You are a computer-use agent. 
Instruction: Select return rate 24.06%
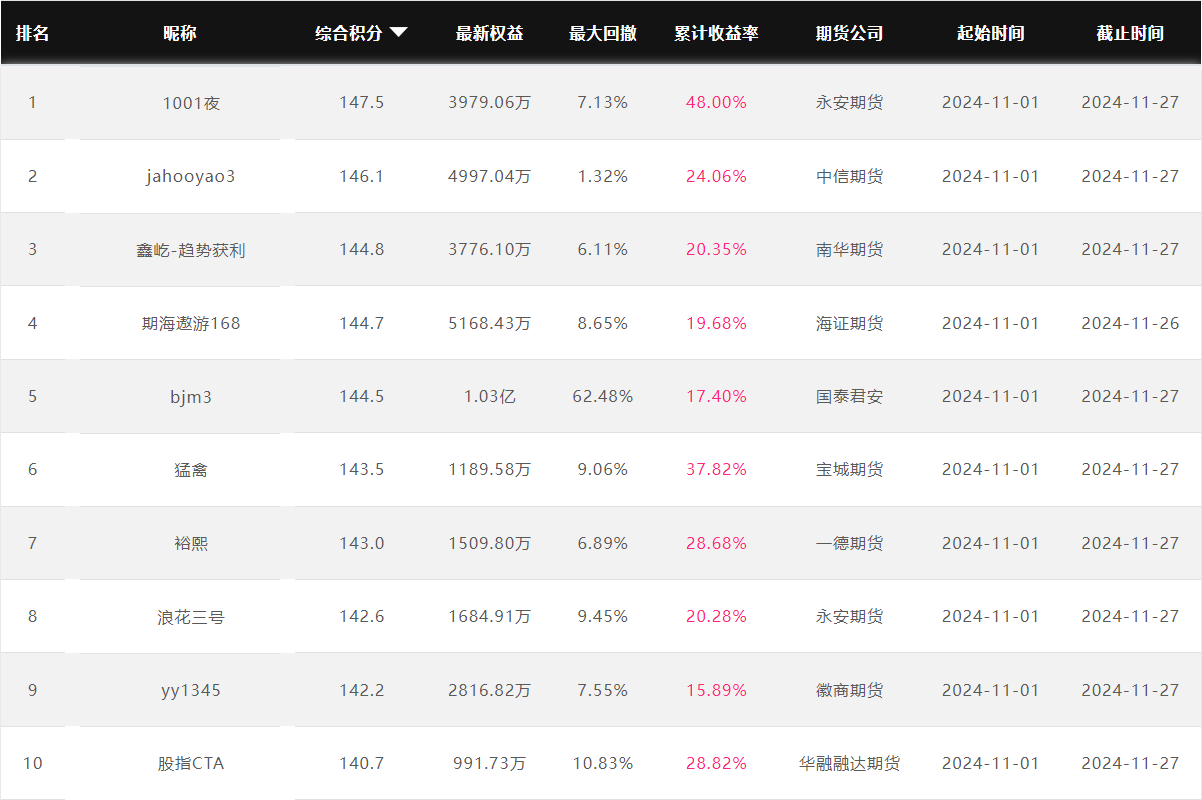tap(716, 176)
